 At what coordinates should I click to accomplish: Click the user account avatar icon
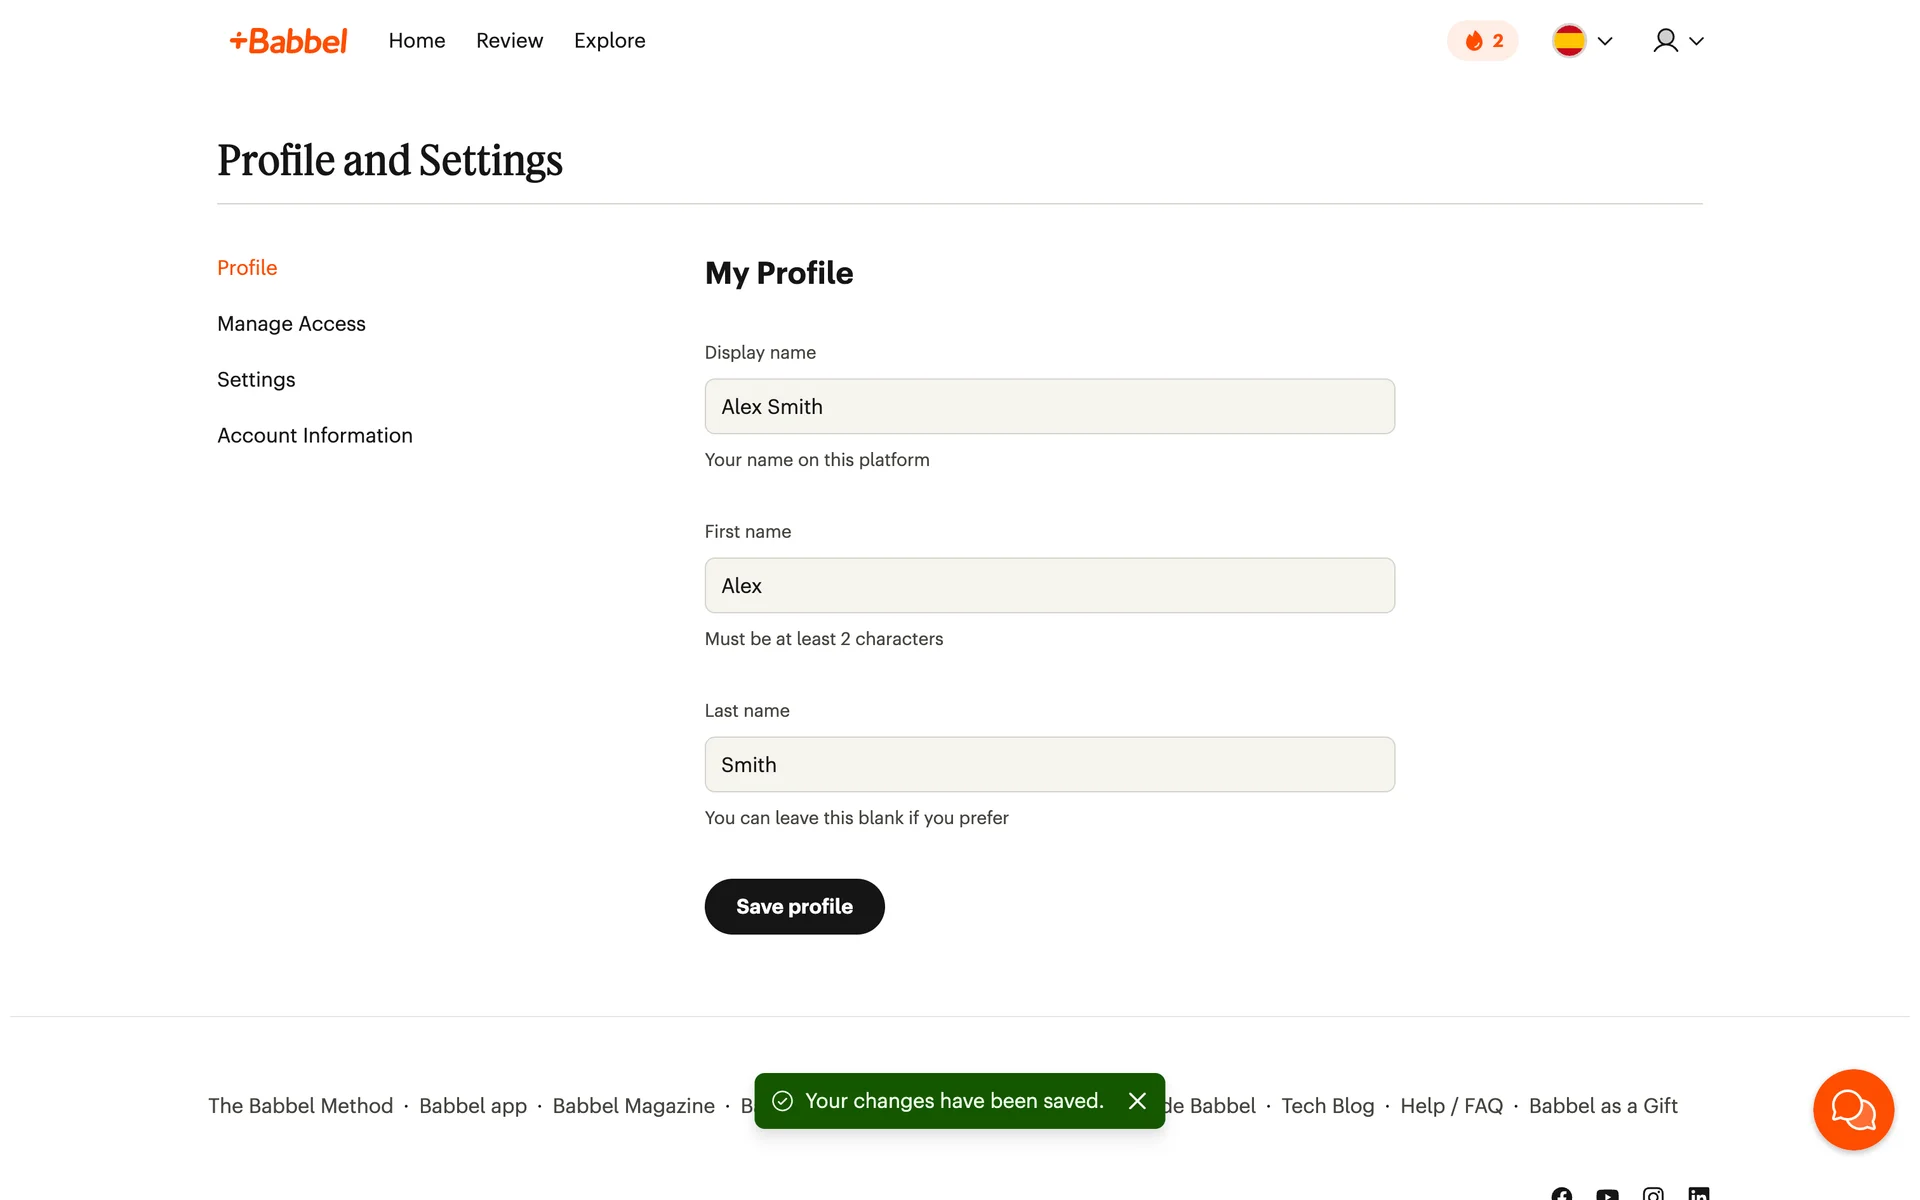click(x=1665, y=41)
